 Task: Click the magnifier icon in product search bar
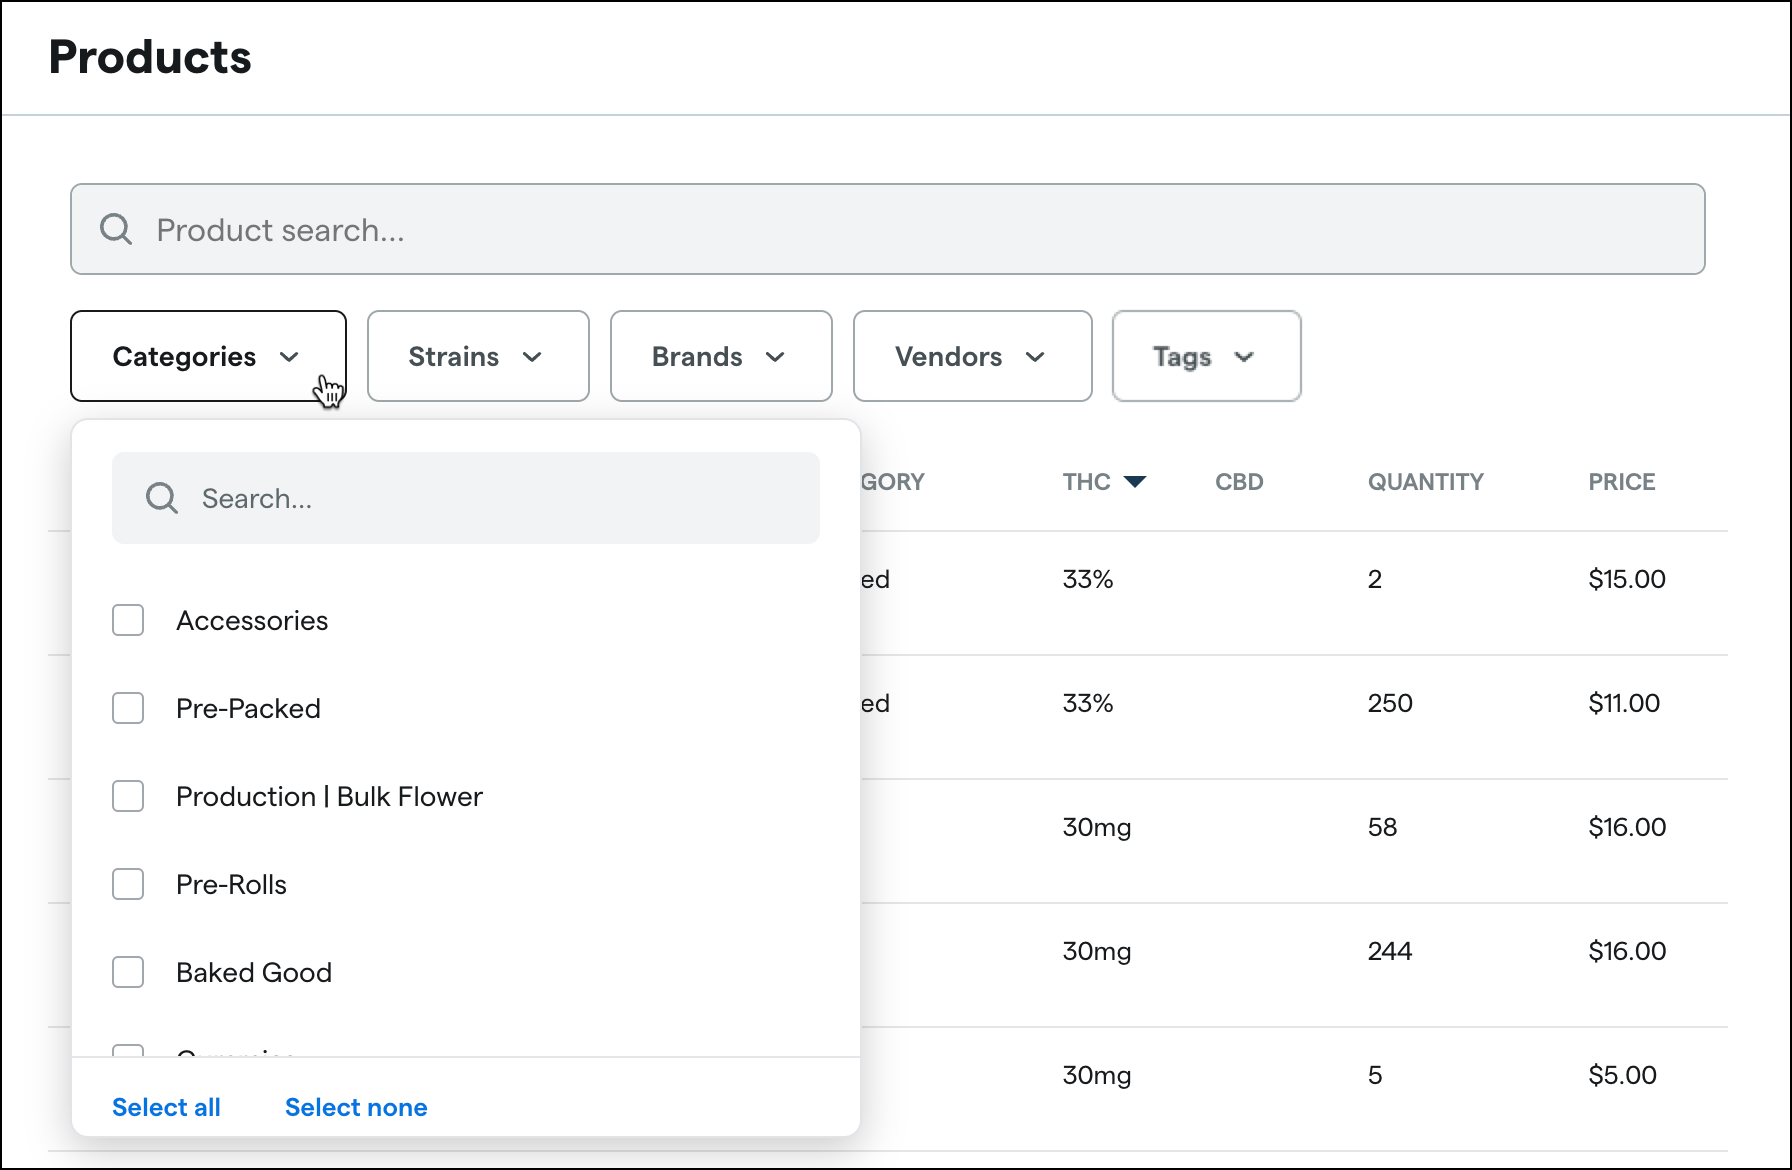pyautogui.click(x=115, y=229)
